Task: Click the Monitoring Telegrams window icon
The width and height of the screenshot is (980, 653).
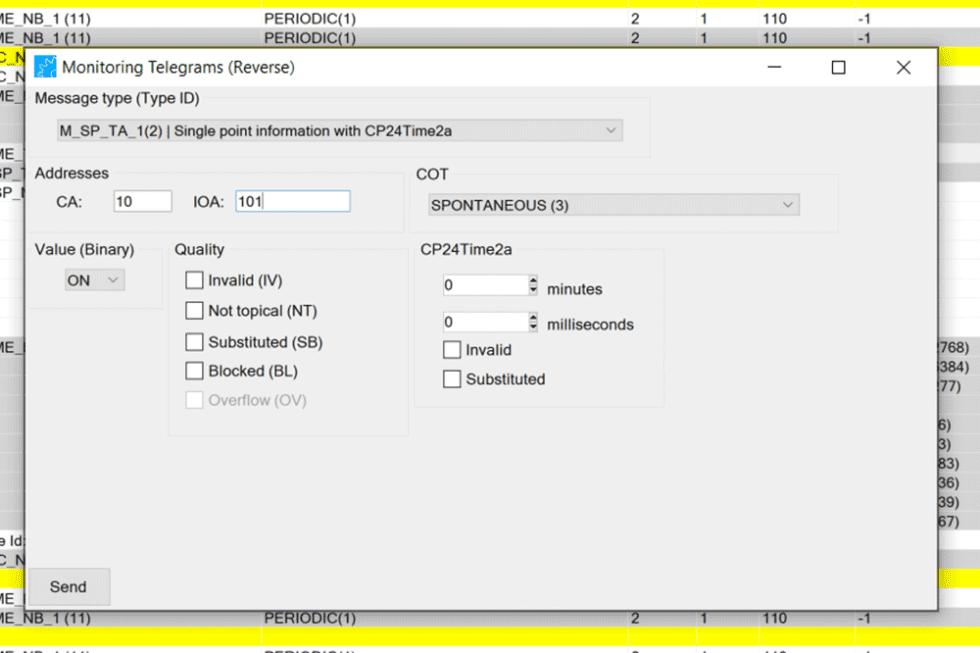Action: click(x=44, y=66)
